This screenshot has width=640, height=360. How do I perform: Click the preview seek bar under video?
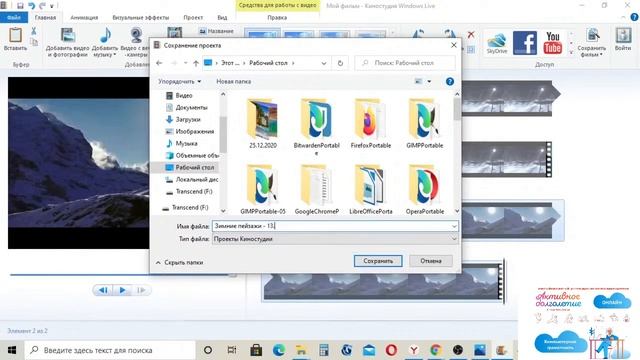pos(123,275)
